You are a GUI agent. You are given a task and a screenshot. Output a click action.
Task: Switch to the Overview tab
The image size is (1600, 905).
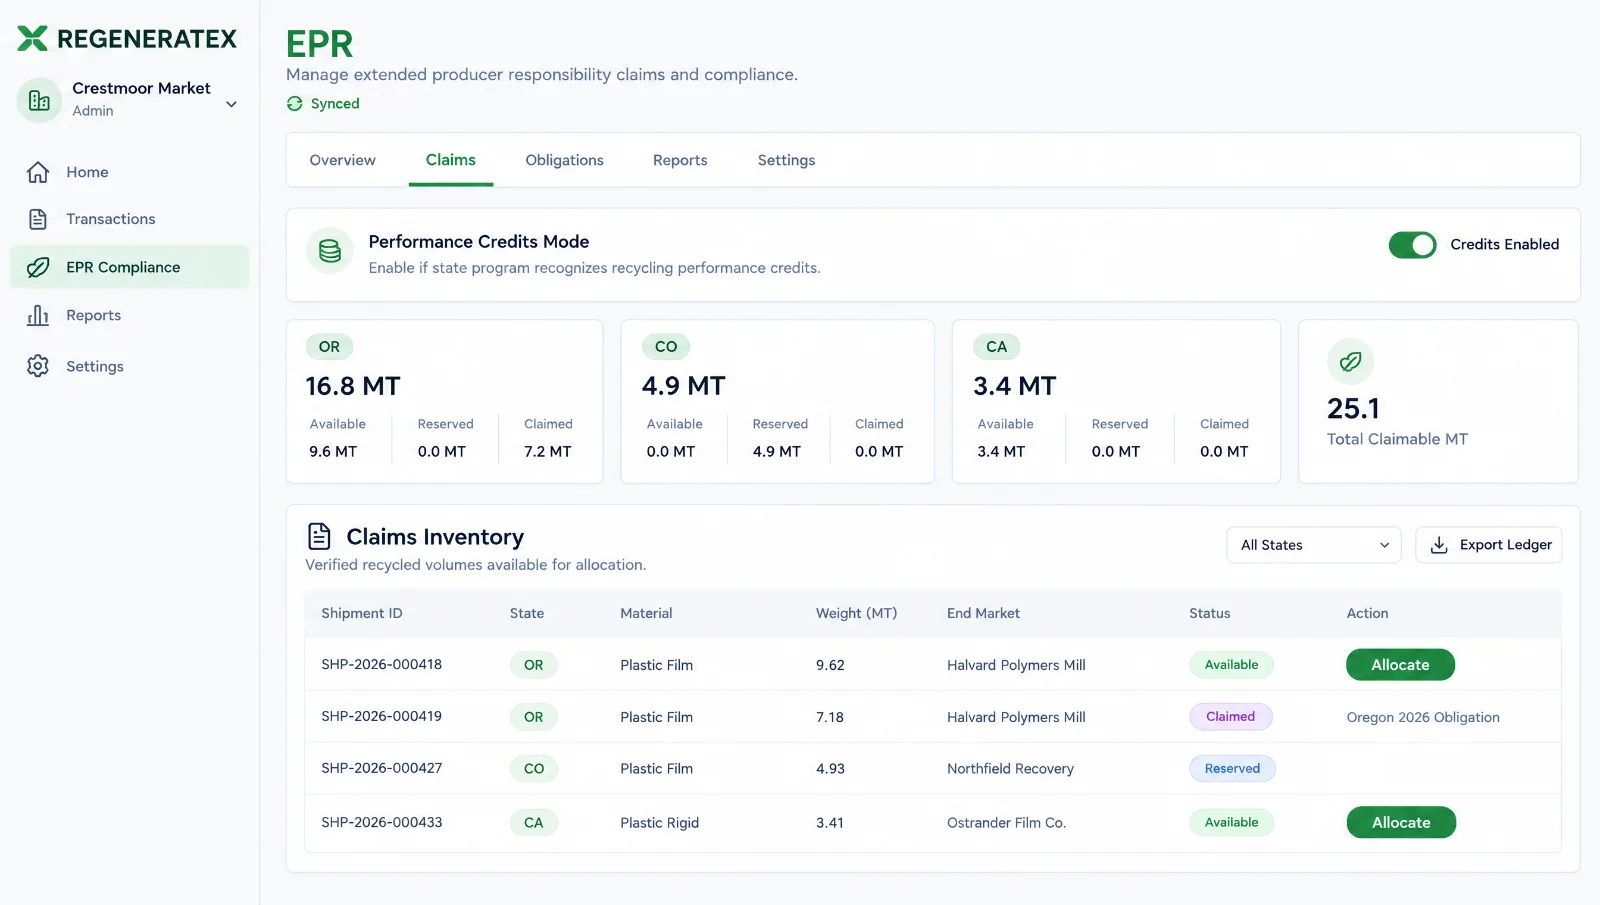(342, 160)
